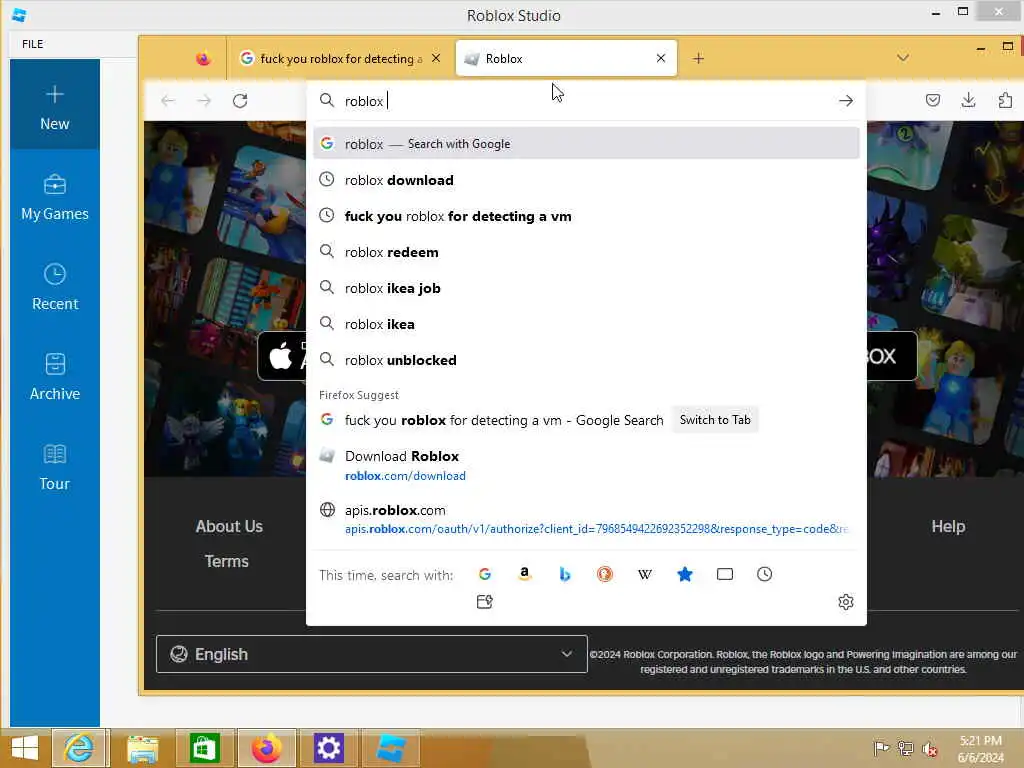Image resolution: width=1024 pixels, height=768 pixels.
Task: Close the Roblox tab
Action: [x=661, y=58]
